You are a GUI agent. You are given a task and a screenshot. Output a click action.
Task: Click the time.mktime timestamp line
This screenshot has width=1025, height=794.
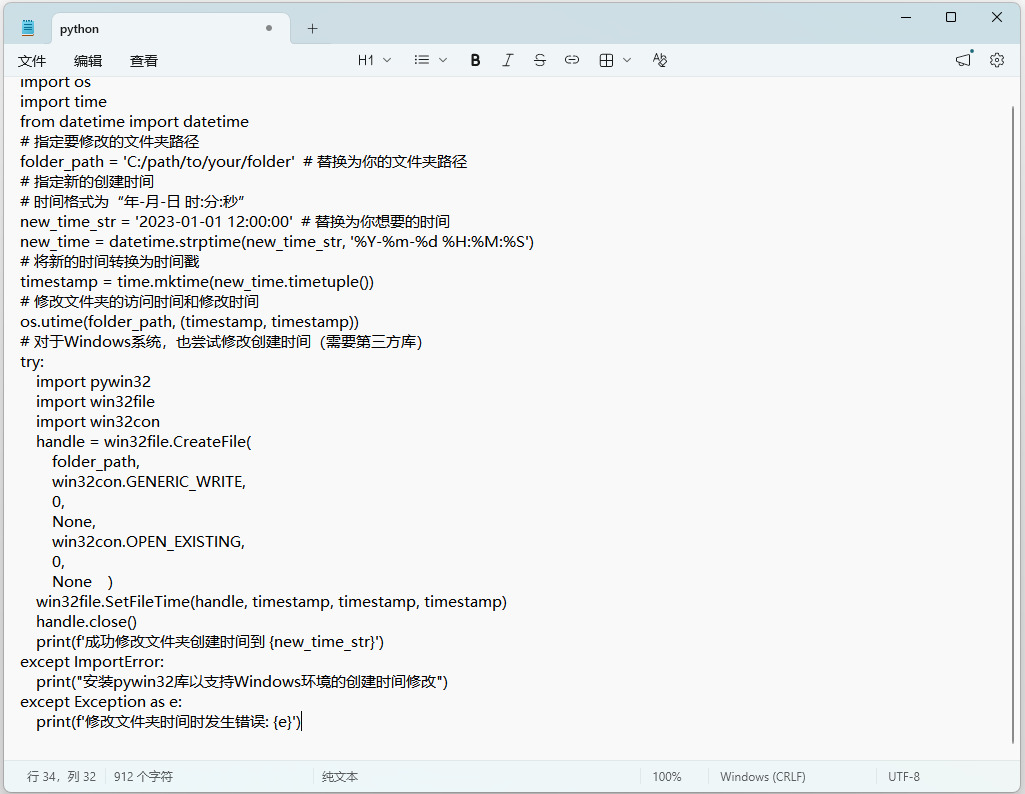197,282
